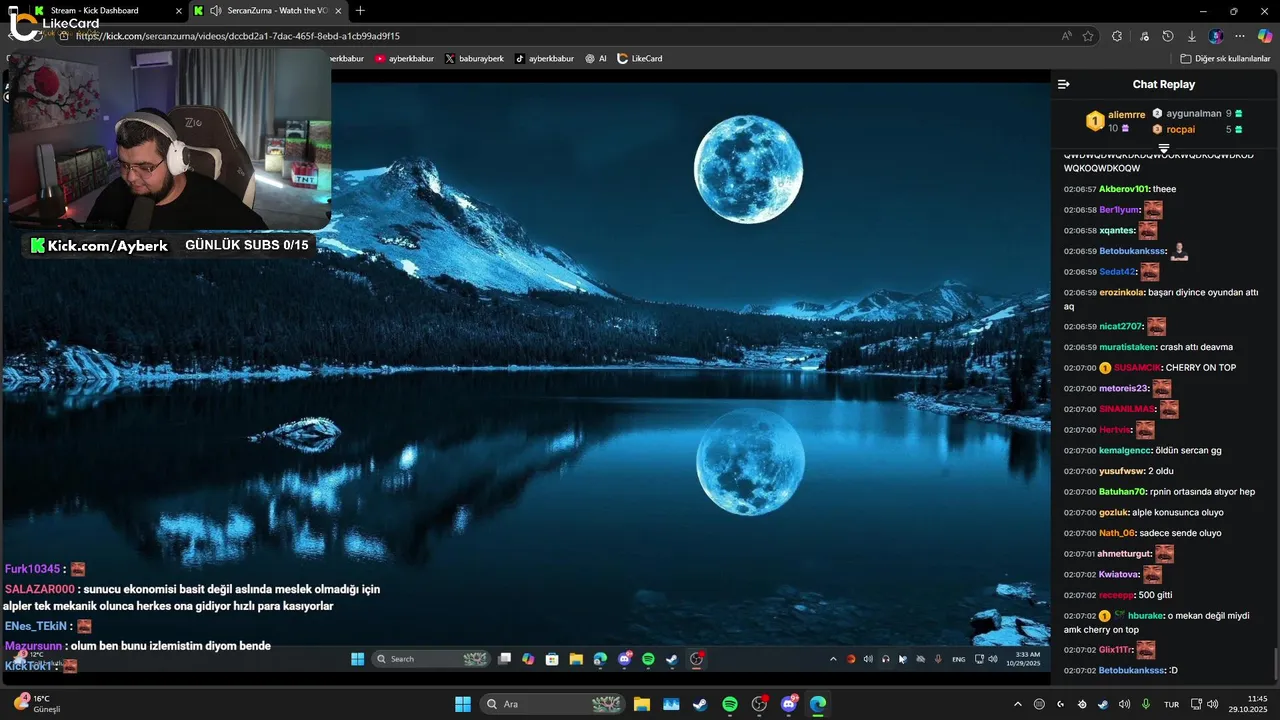Image resolution: width=1280 pixels, height=720 pixels.
Task: Click chat username muratistaken
Action: 1127,347
